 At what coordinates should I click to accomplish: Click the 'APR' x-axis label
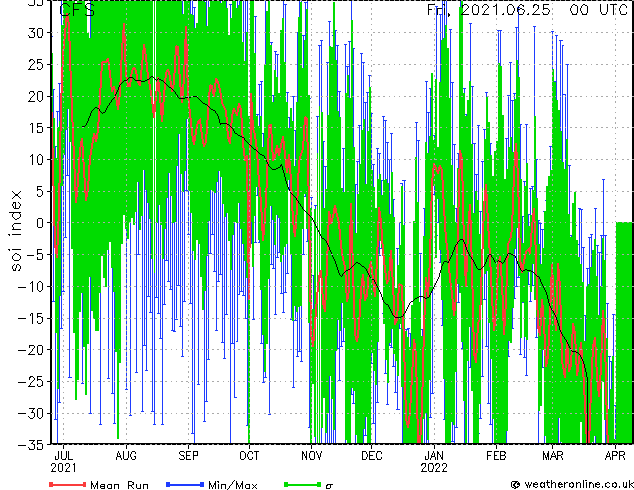tap(615, 456)
